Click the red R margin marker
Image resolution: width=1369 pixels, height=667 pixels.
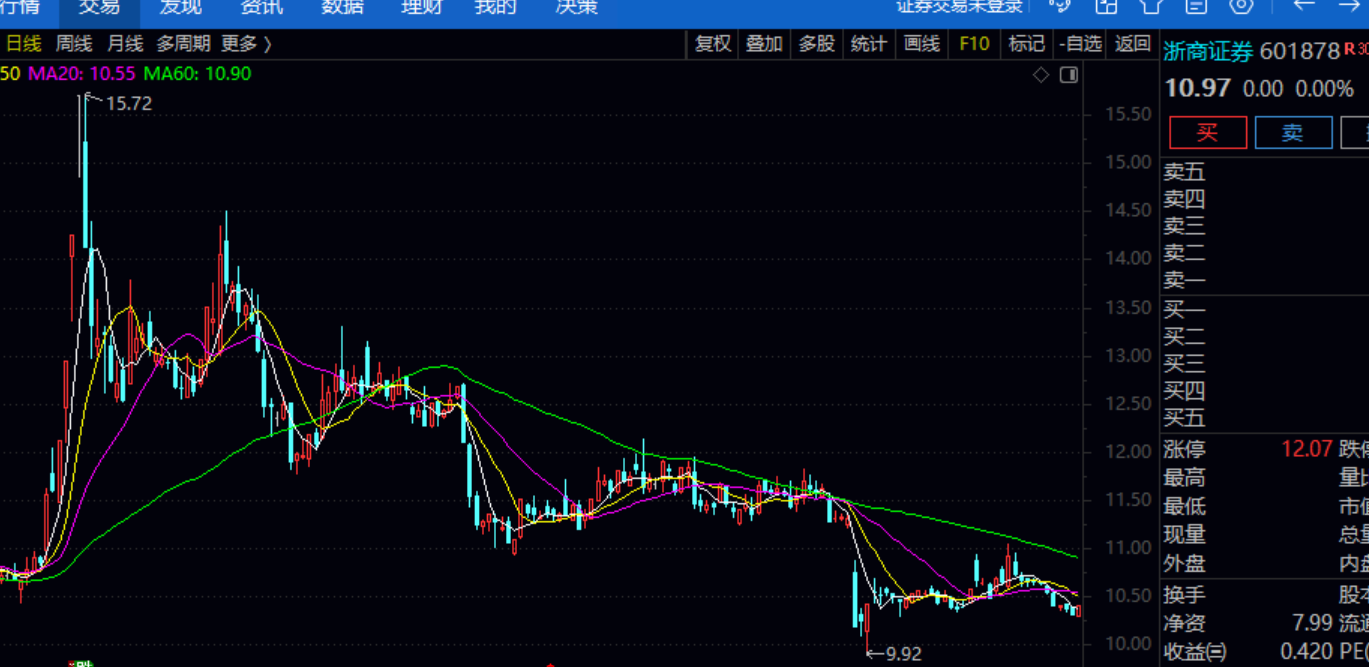pos(1348,48)
